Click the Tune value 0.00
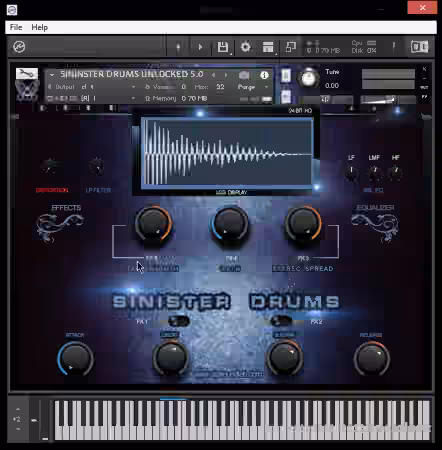Viewport: 442px width, 450px height. pyautogui.click(x=332, y=86)
